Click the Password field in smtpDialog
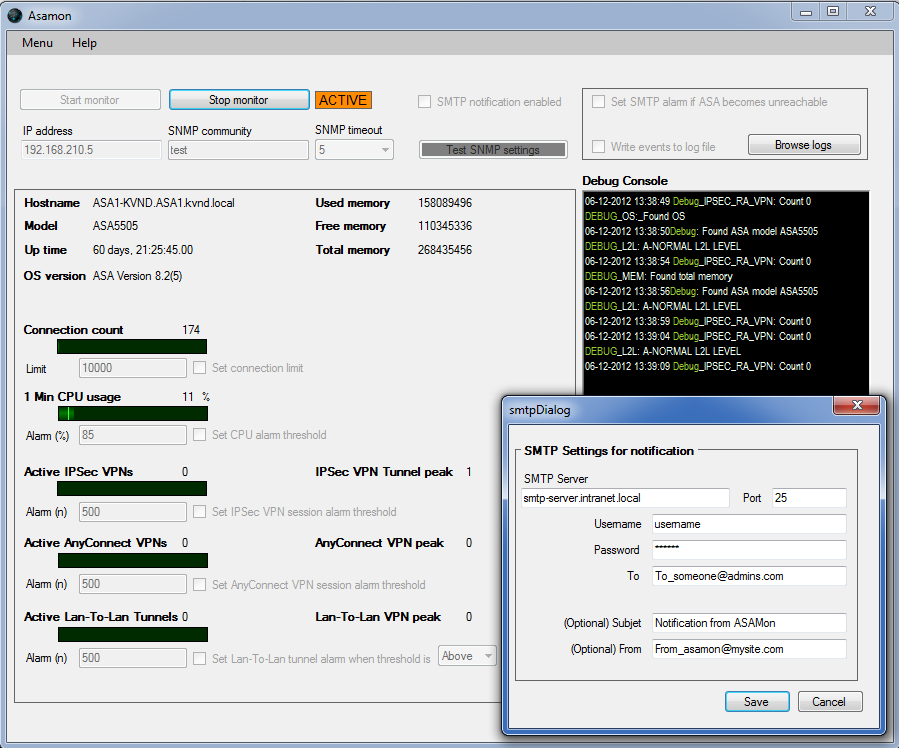899x748 pixels. pos(749,550)
